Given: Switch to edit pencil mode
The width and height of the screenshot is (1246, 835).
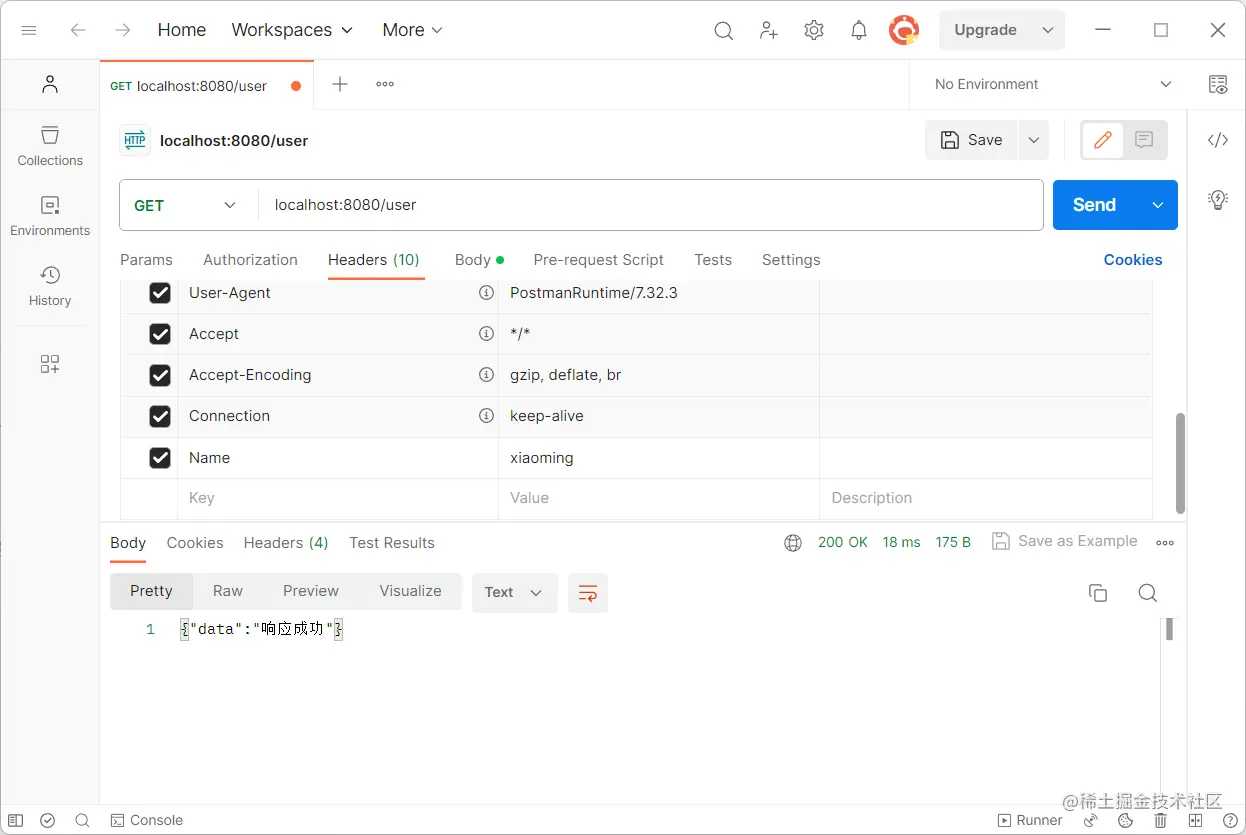Looking at the screenshot, I should pos(1103,140).
